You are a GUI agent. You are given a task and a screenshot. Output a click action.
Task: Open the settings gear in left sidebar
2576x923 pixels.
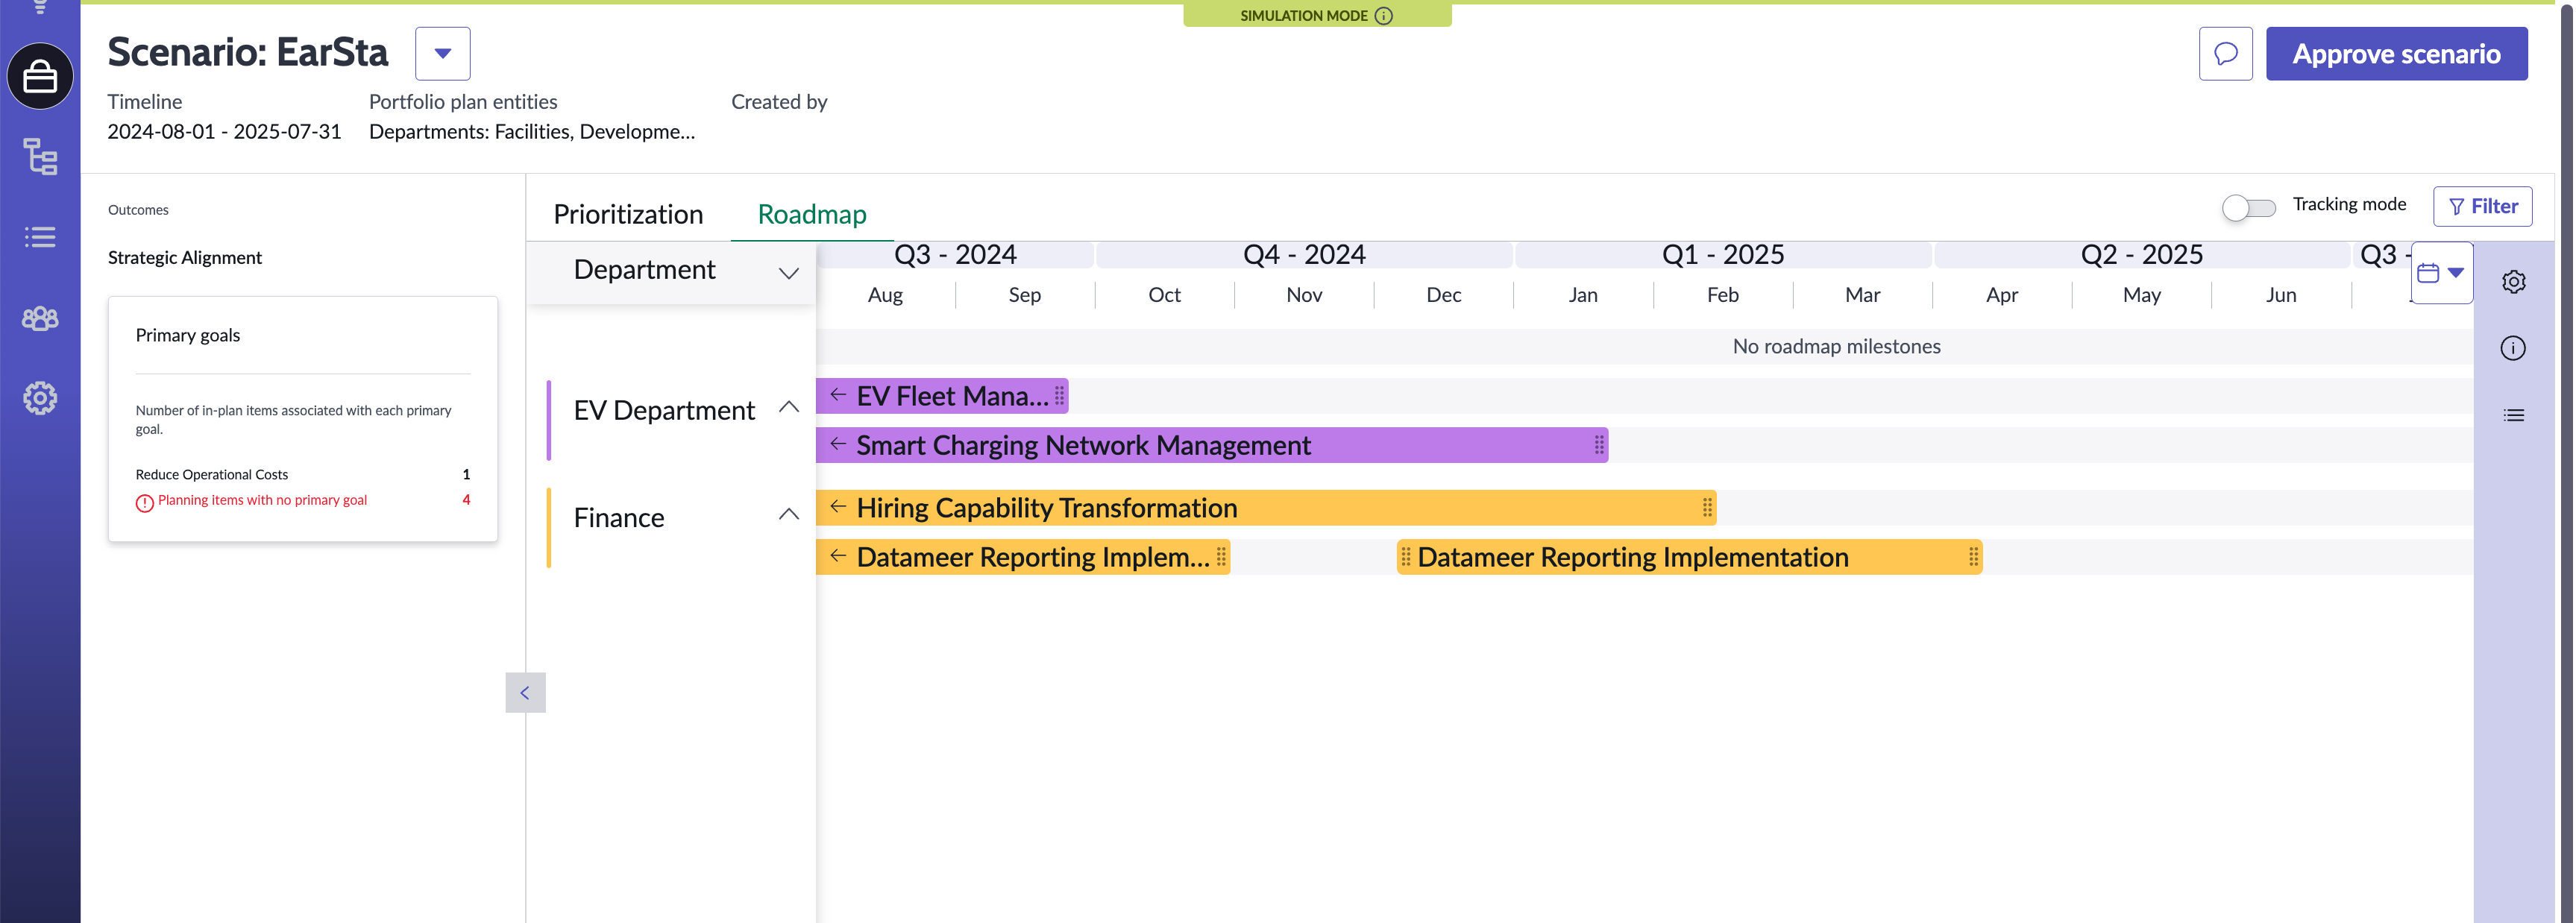click(40, 398)
